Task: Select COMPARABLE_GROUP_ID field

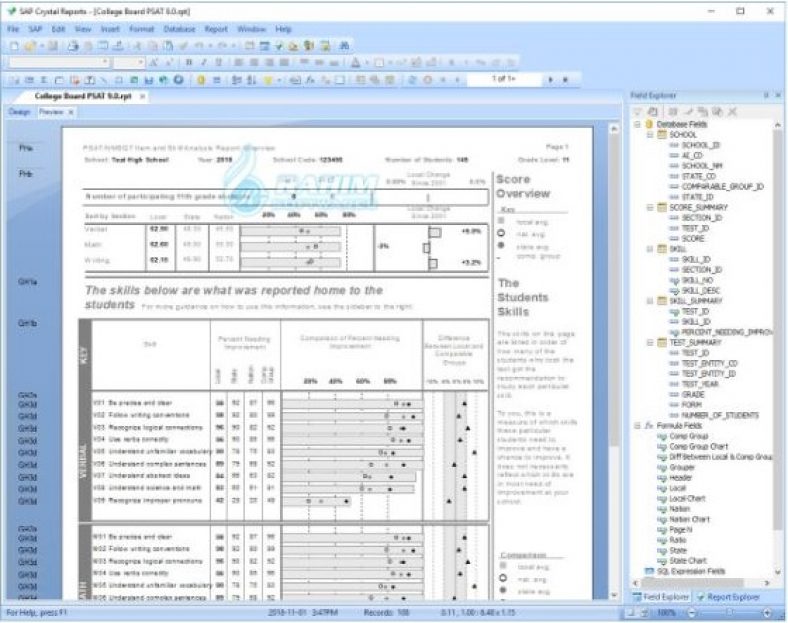Action: pyautogui.click(x=722, y=186)
